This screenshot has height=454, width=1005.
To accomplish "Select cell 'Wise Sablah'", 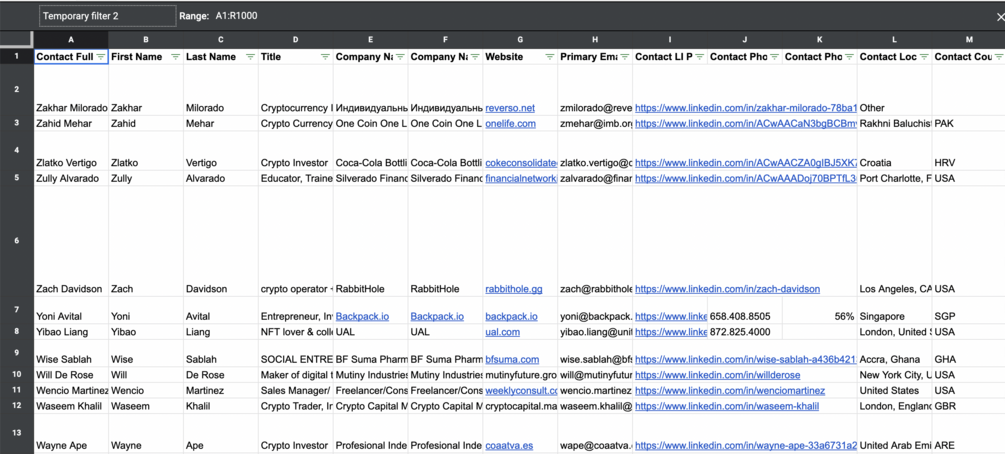I will [71, 353].
